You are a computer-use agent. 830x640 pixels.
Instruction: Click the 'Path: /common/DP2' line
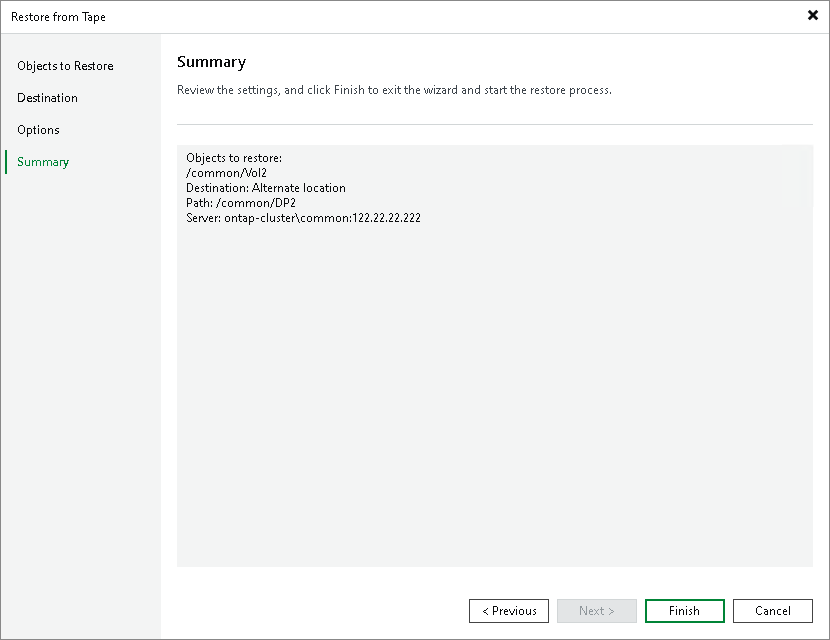coord(241,203)
